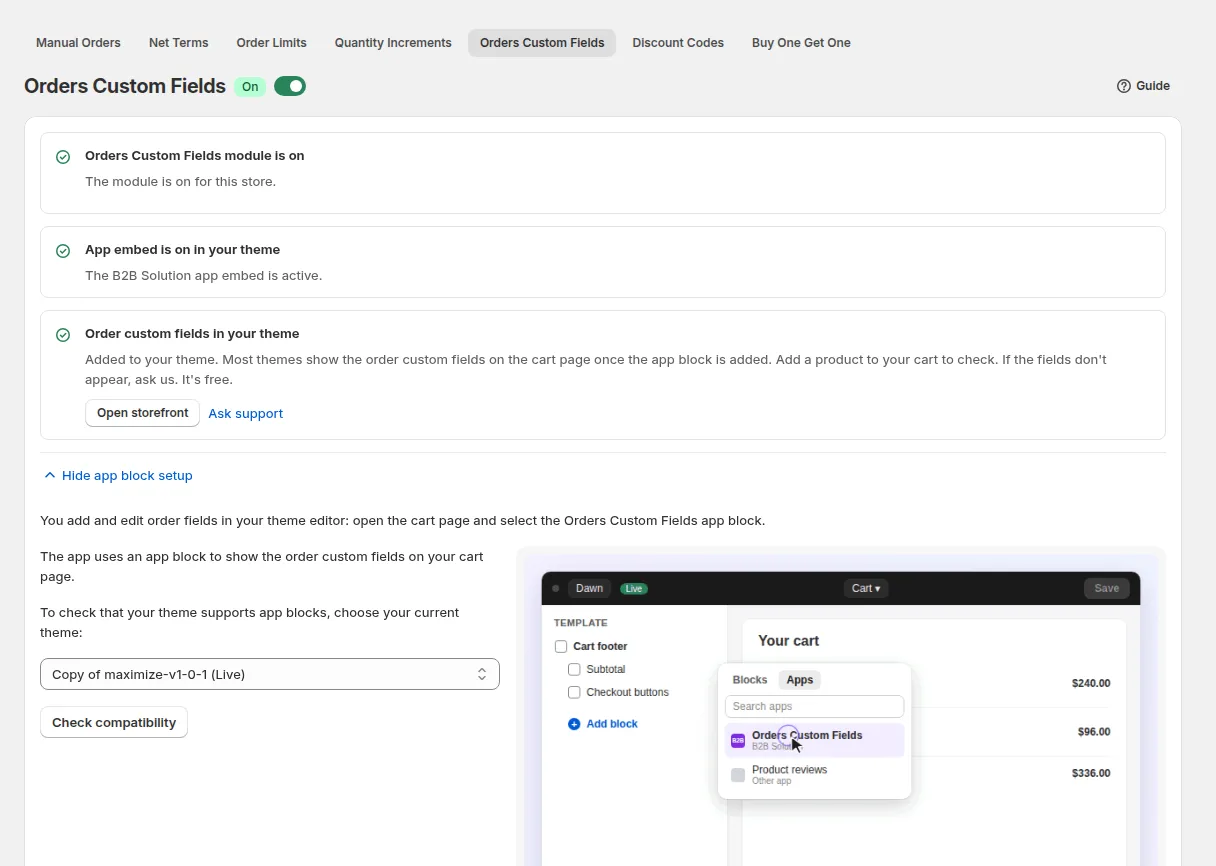Click the purple B2B Orders Custom Fields icon
1216x866 pixels.
tap(738, 741)
